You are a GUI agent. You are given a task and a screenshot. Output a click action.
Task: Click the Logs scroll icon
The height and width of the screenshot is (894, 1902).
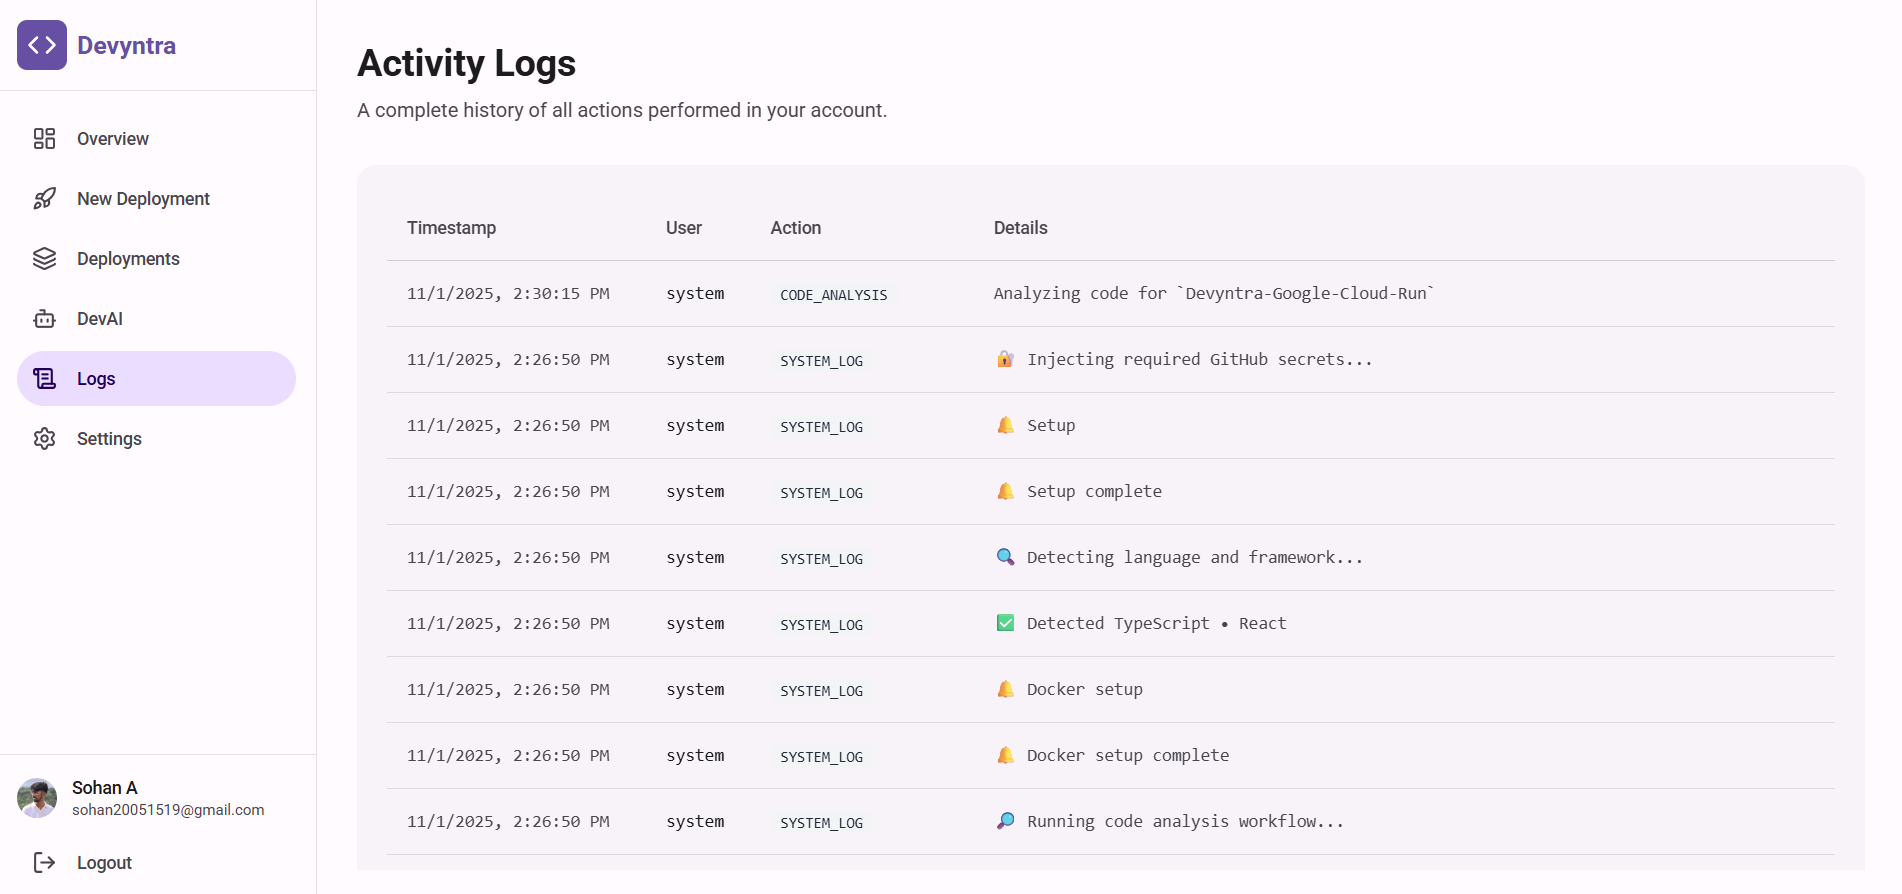[44, 379]
